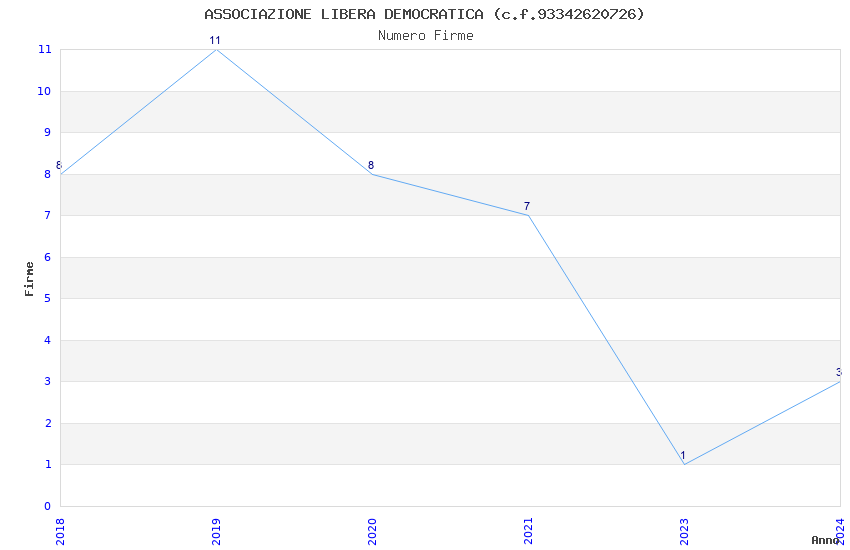Click y-axis tick value 4

pyautogui.click(x=48, y=340)
